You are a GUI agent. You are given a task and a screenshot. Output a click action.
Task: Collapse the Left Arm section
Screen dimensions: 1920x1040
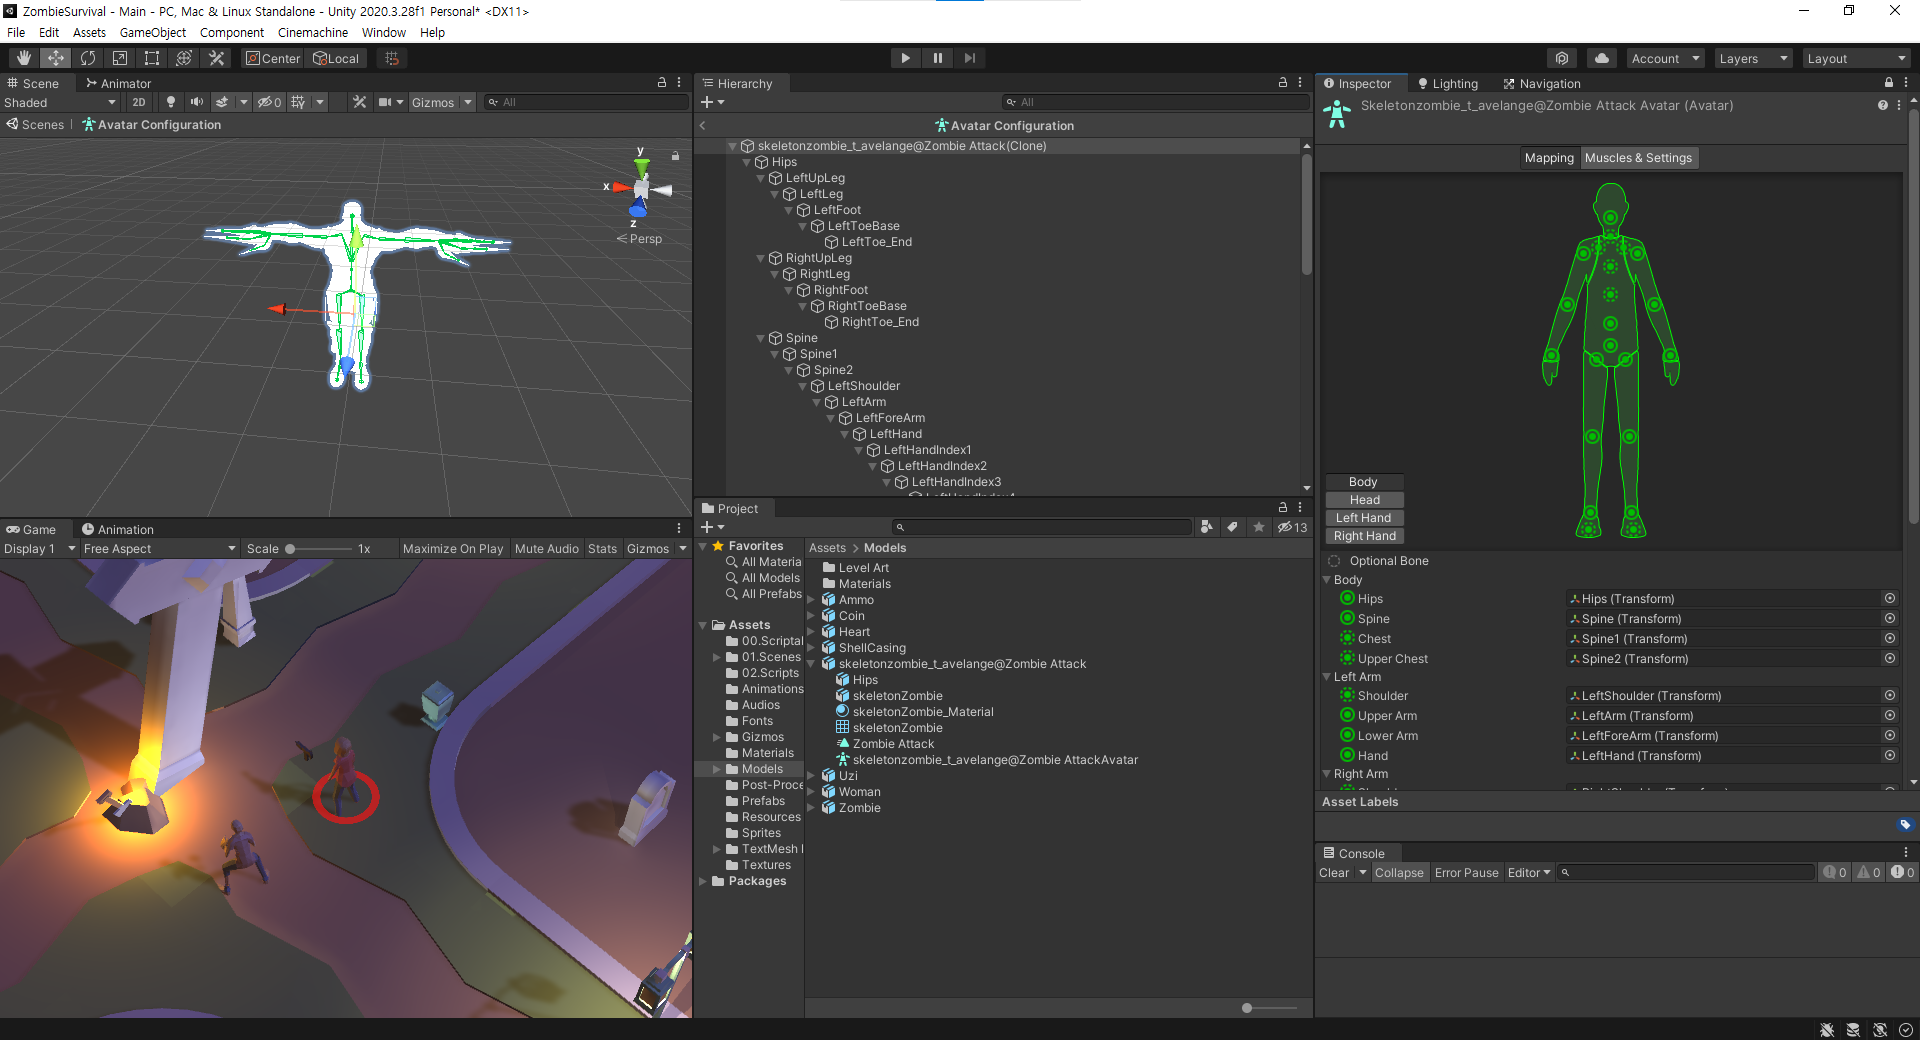point(1327,677)
